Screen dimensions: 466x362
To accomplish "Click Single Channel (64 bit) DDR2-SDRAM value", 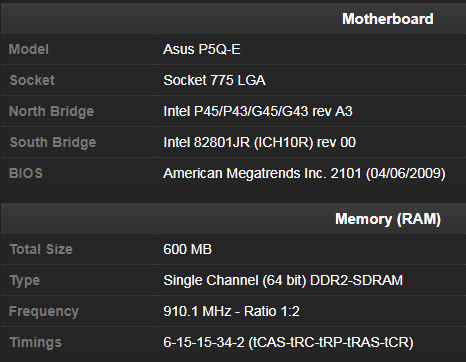I will pyautogui.click(x=283, y=280).
